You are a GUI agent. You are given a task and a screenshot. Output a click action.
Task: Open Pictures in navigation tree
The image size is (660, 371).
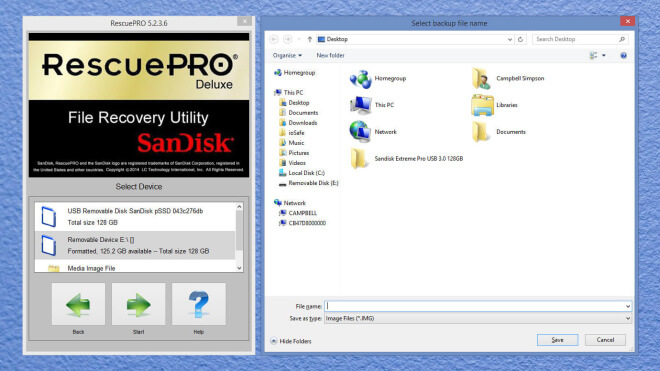[294, 153]
